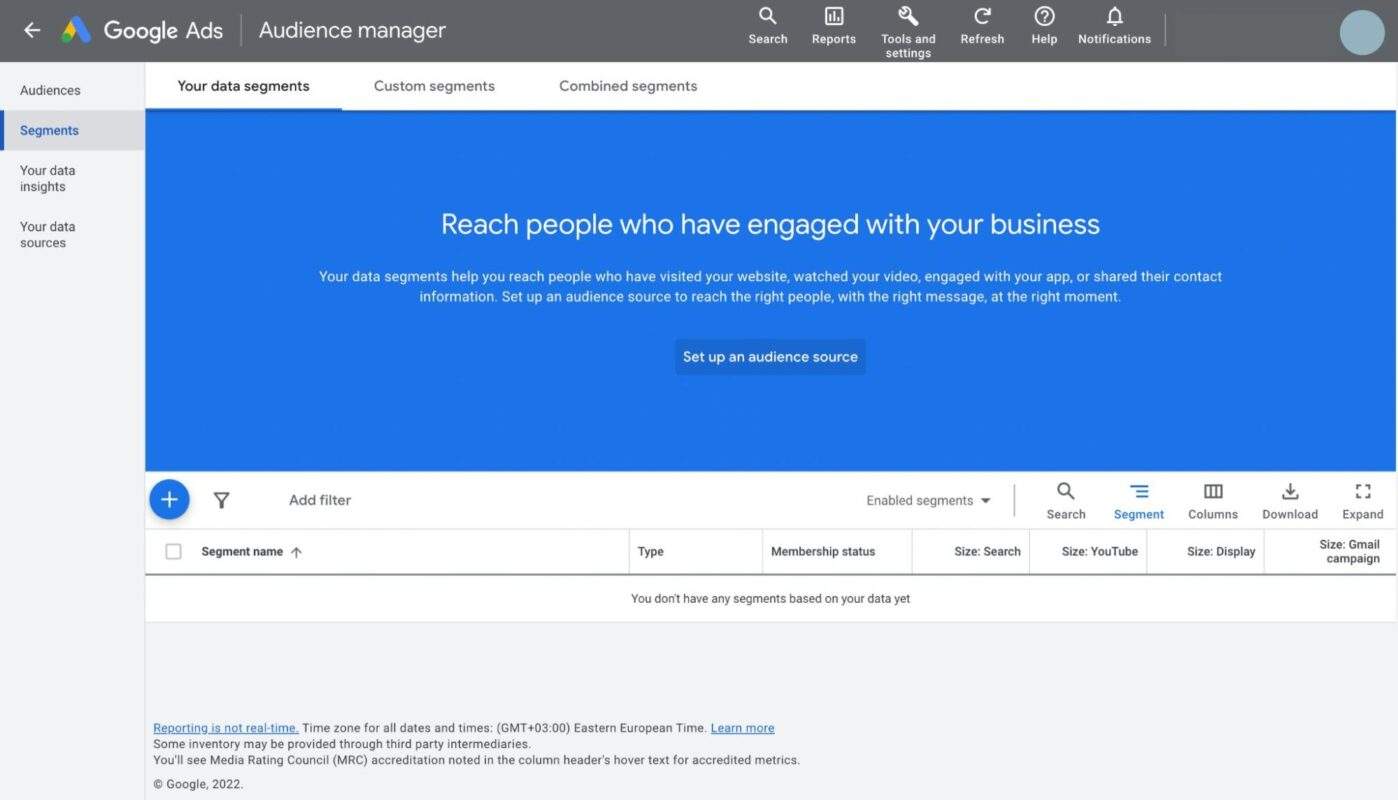Click Set up an audience source
The height and width of the screenshot is (800, 1398).
pyautogui.click(x=770, y=356)
